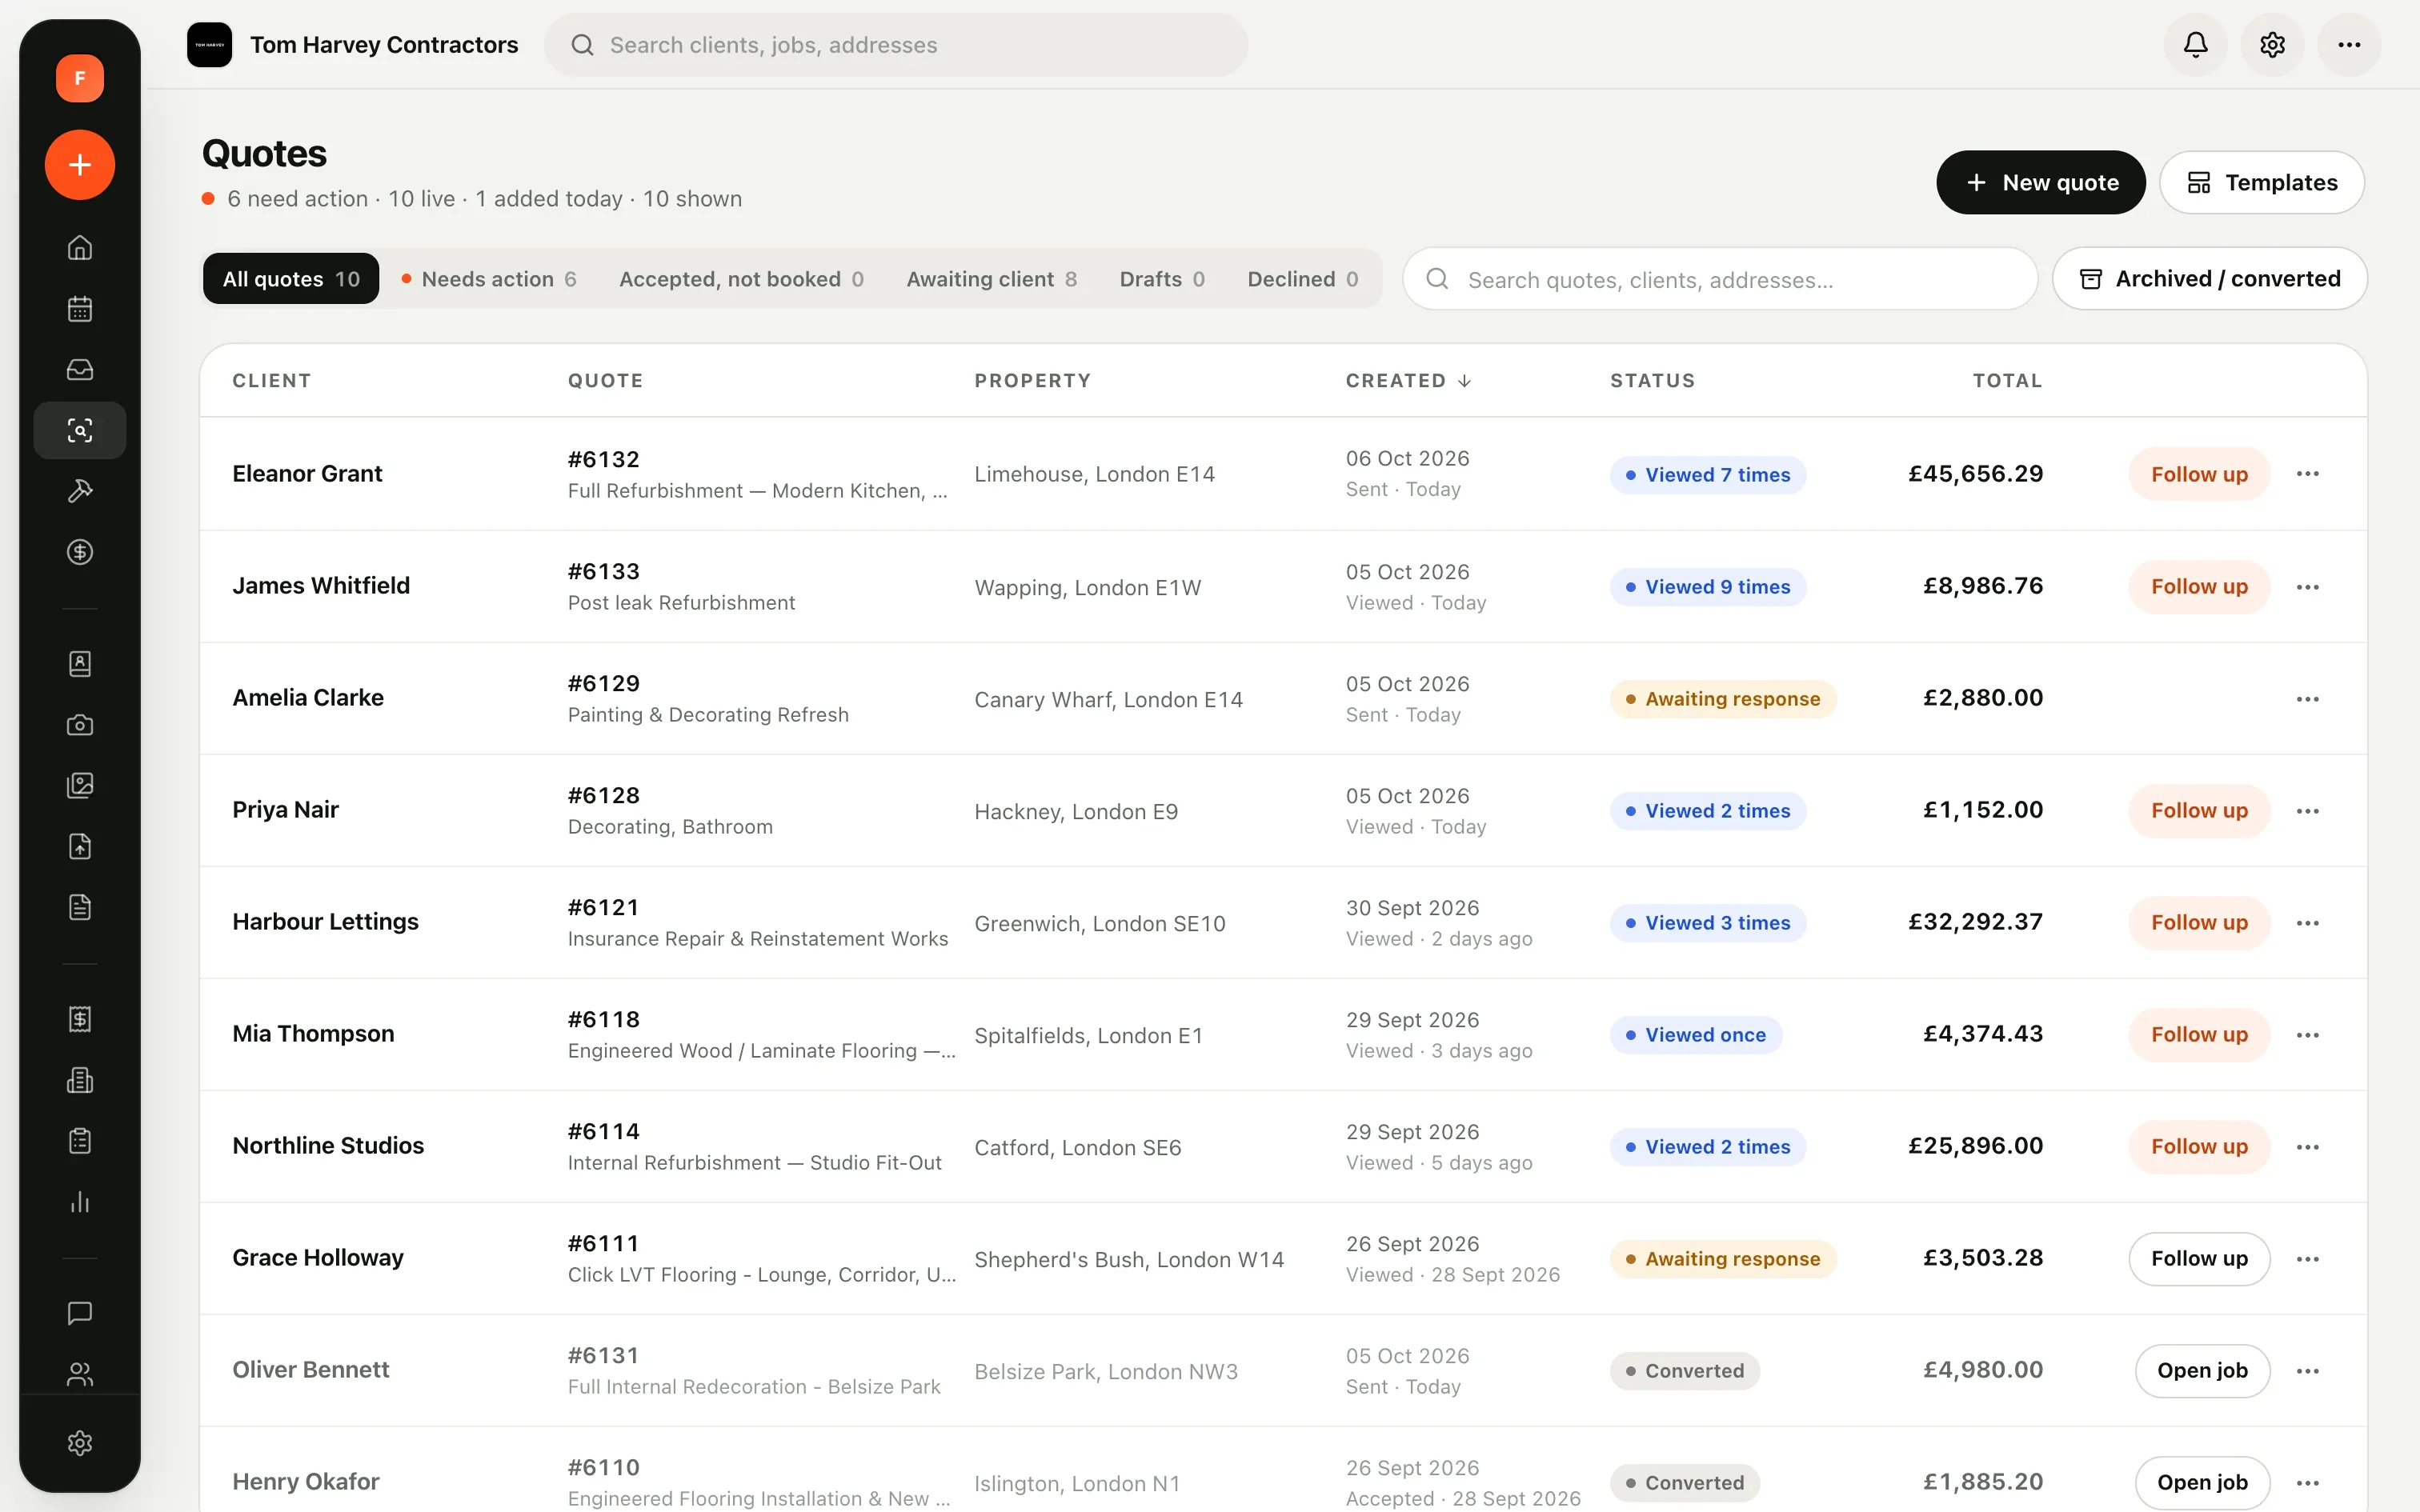Open the Templates button
Viewport: 2420px width, 1512px height.
click(2262, 183)
